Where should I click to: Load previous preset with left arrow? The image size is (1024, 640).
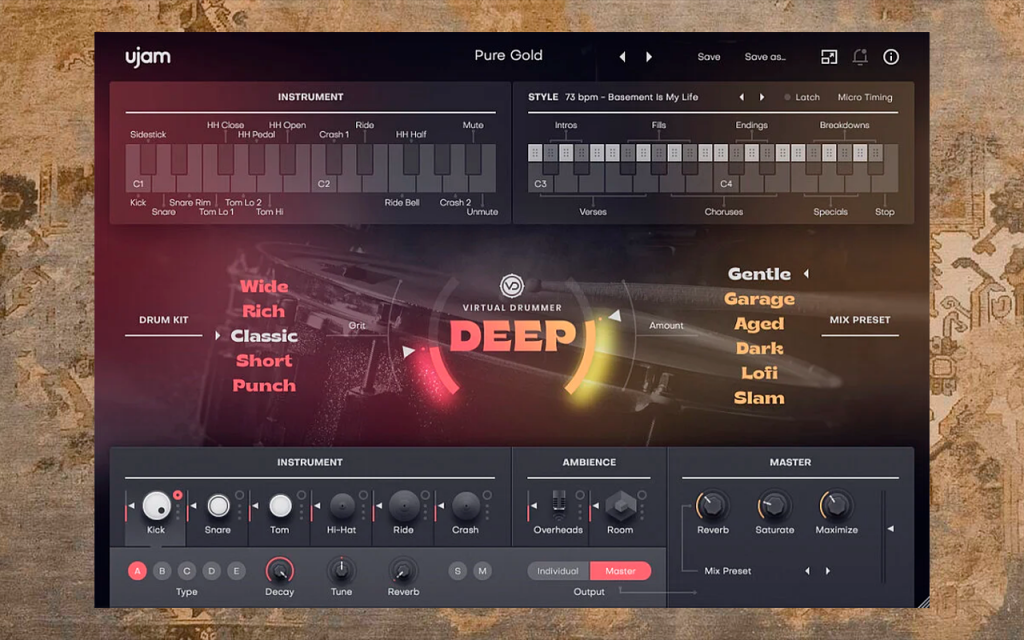click(x=622, y=57)
